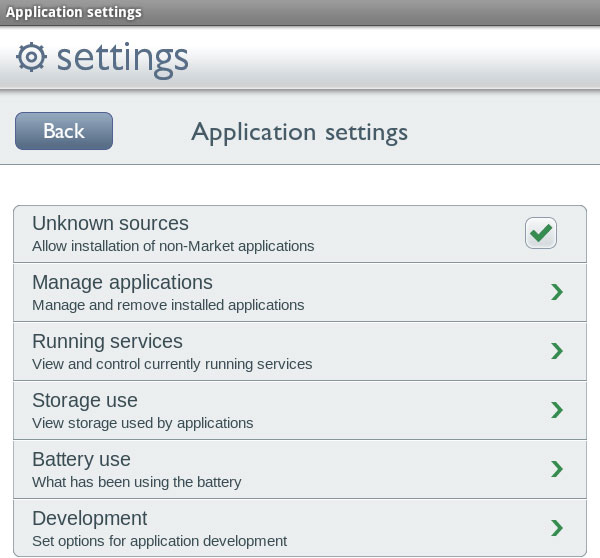Click "Allow installation of non-Market applications" description
Image resolution: width=600 pixels, height=558 pixels.
tap(173, 246)
